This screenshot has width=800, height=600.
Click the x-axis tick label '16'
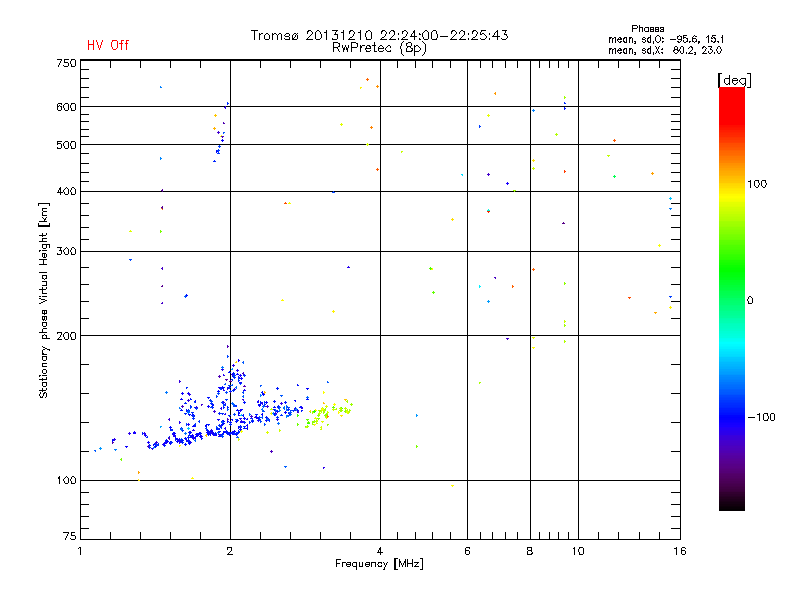point(680,551)
